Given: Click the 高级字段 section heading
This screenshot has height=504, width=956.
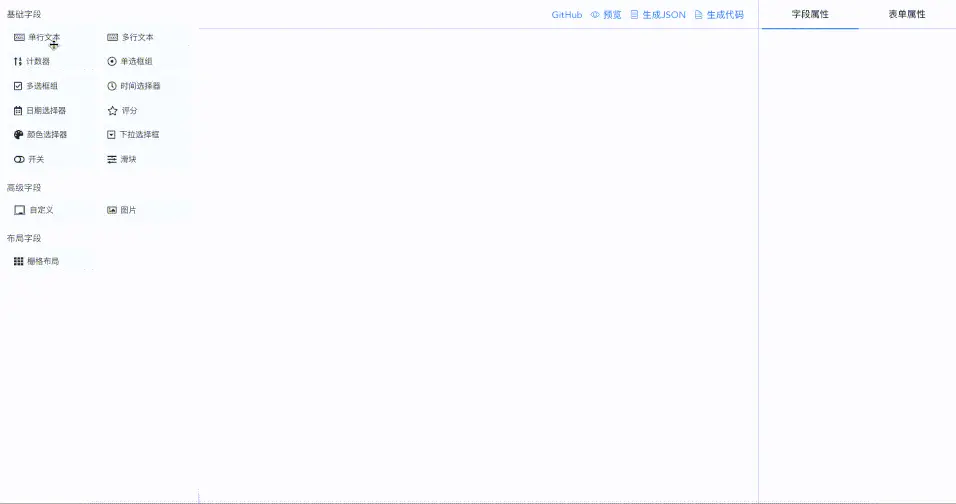Looking at the screenshot, I should (x=24, y=188).
